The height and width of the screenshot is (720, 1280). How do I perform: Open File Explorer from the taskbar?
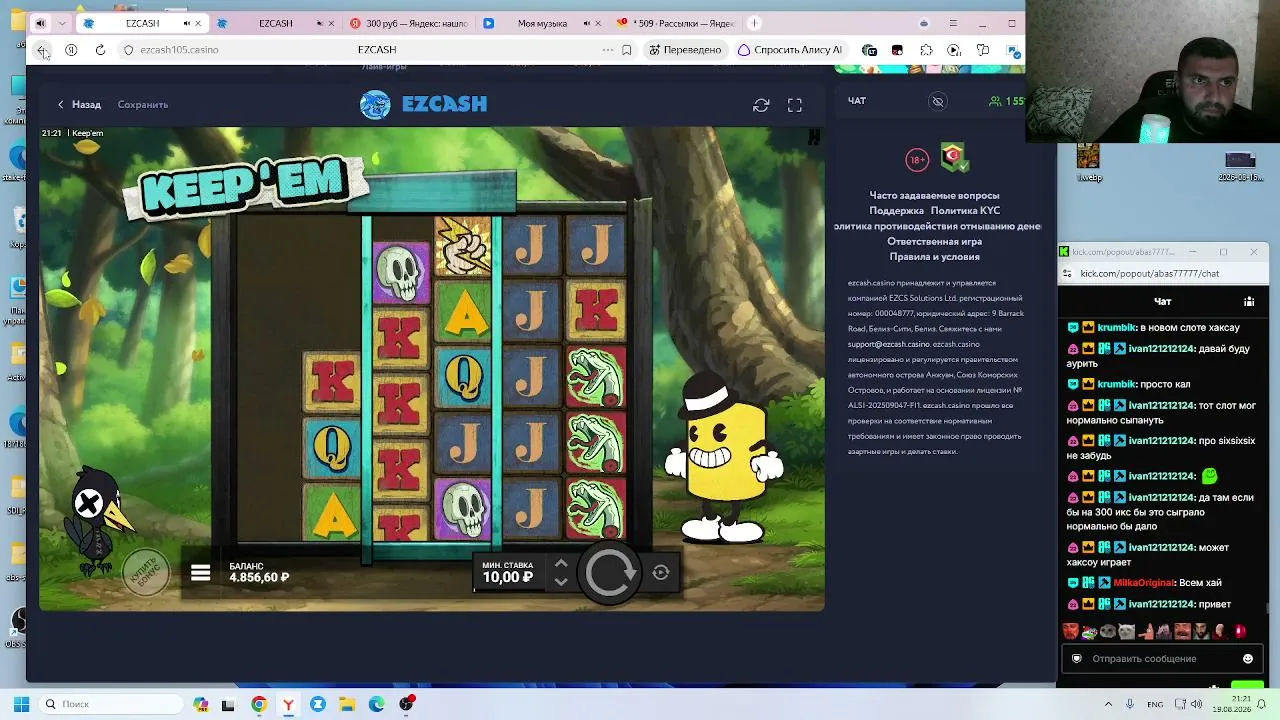click(347, 704)
